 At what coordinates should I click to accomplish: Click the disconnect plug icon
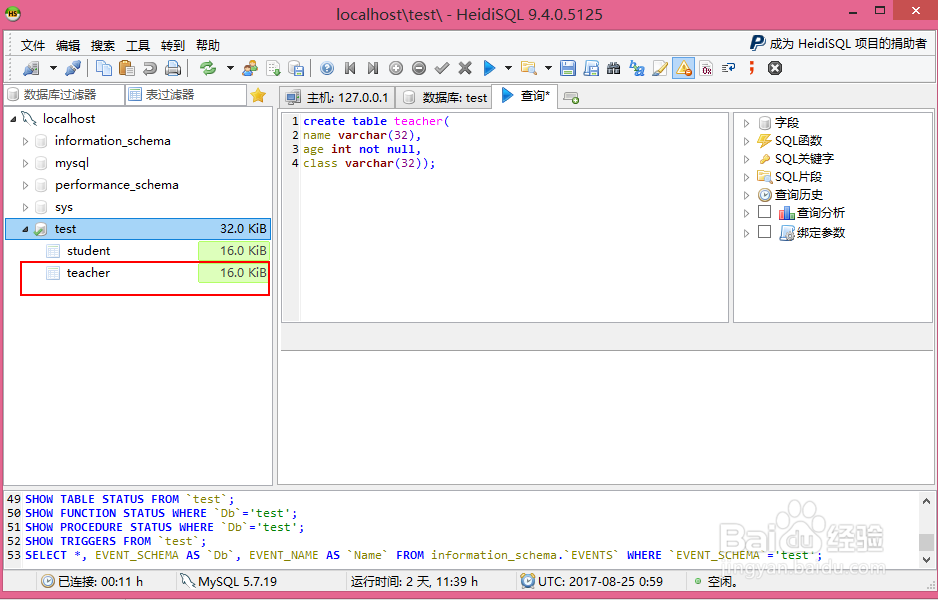pos(73,68)
